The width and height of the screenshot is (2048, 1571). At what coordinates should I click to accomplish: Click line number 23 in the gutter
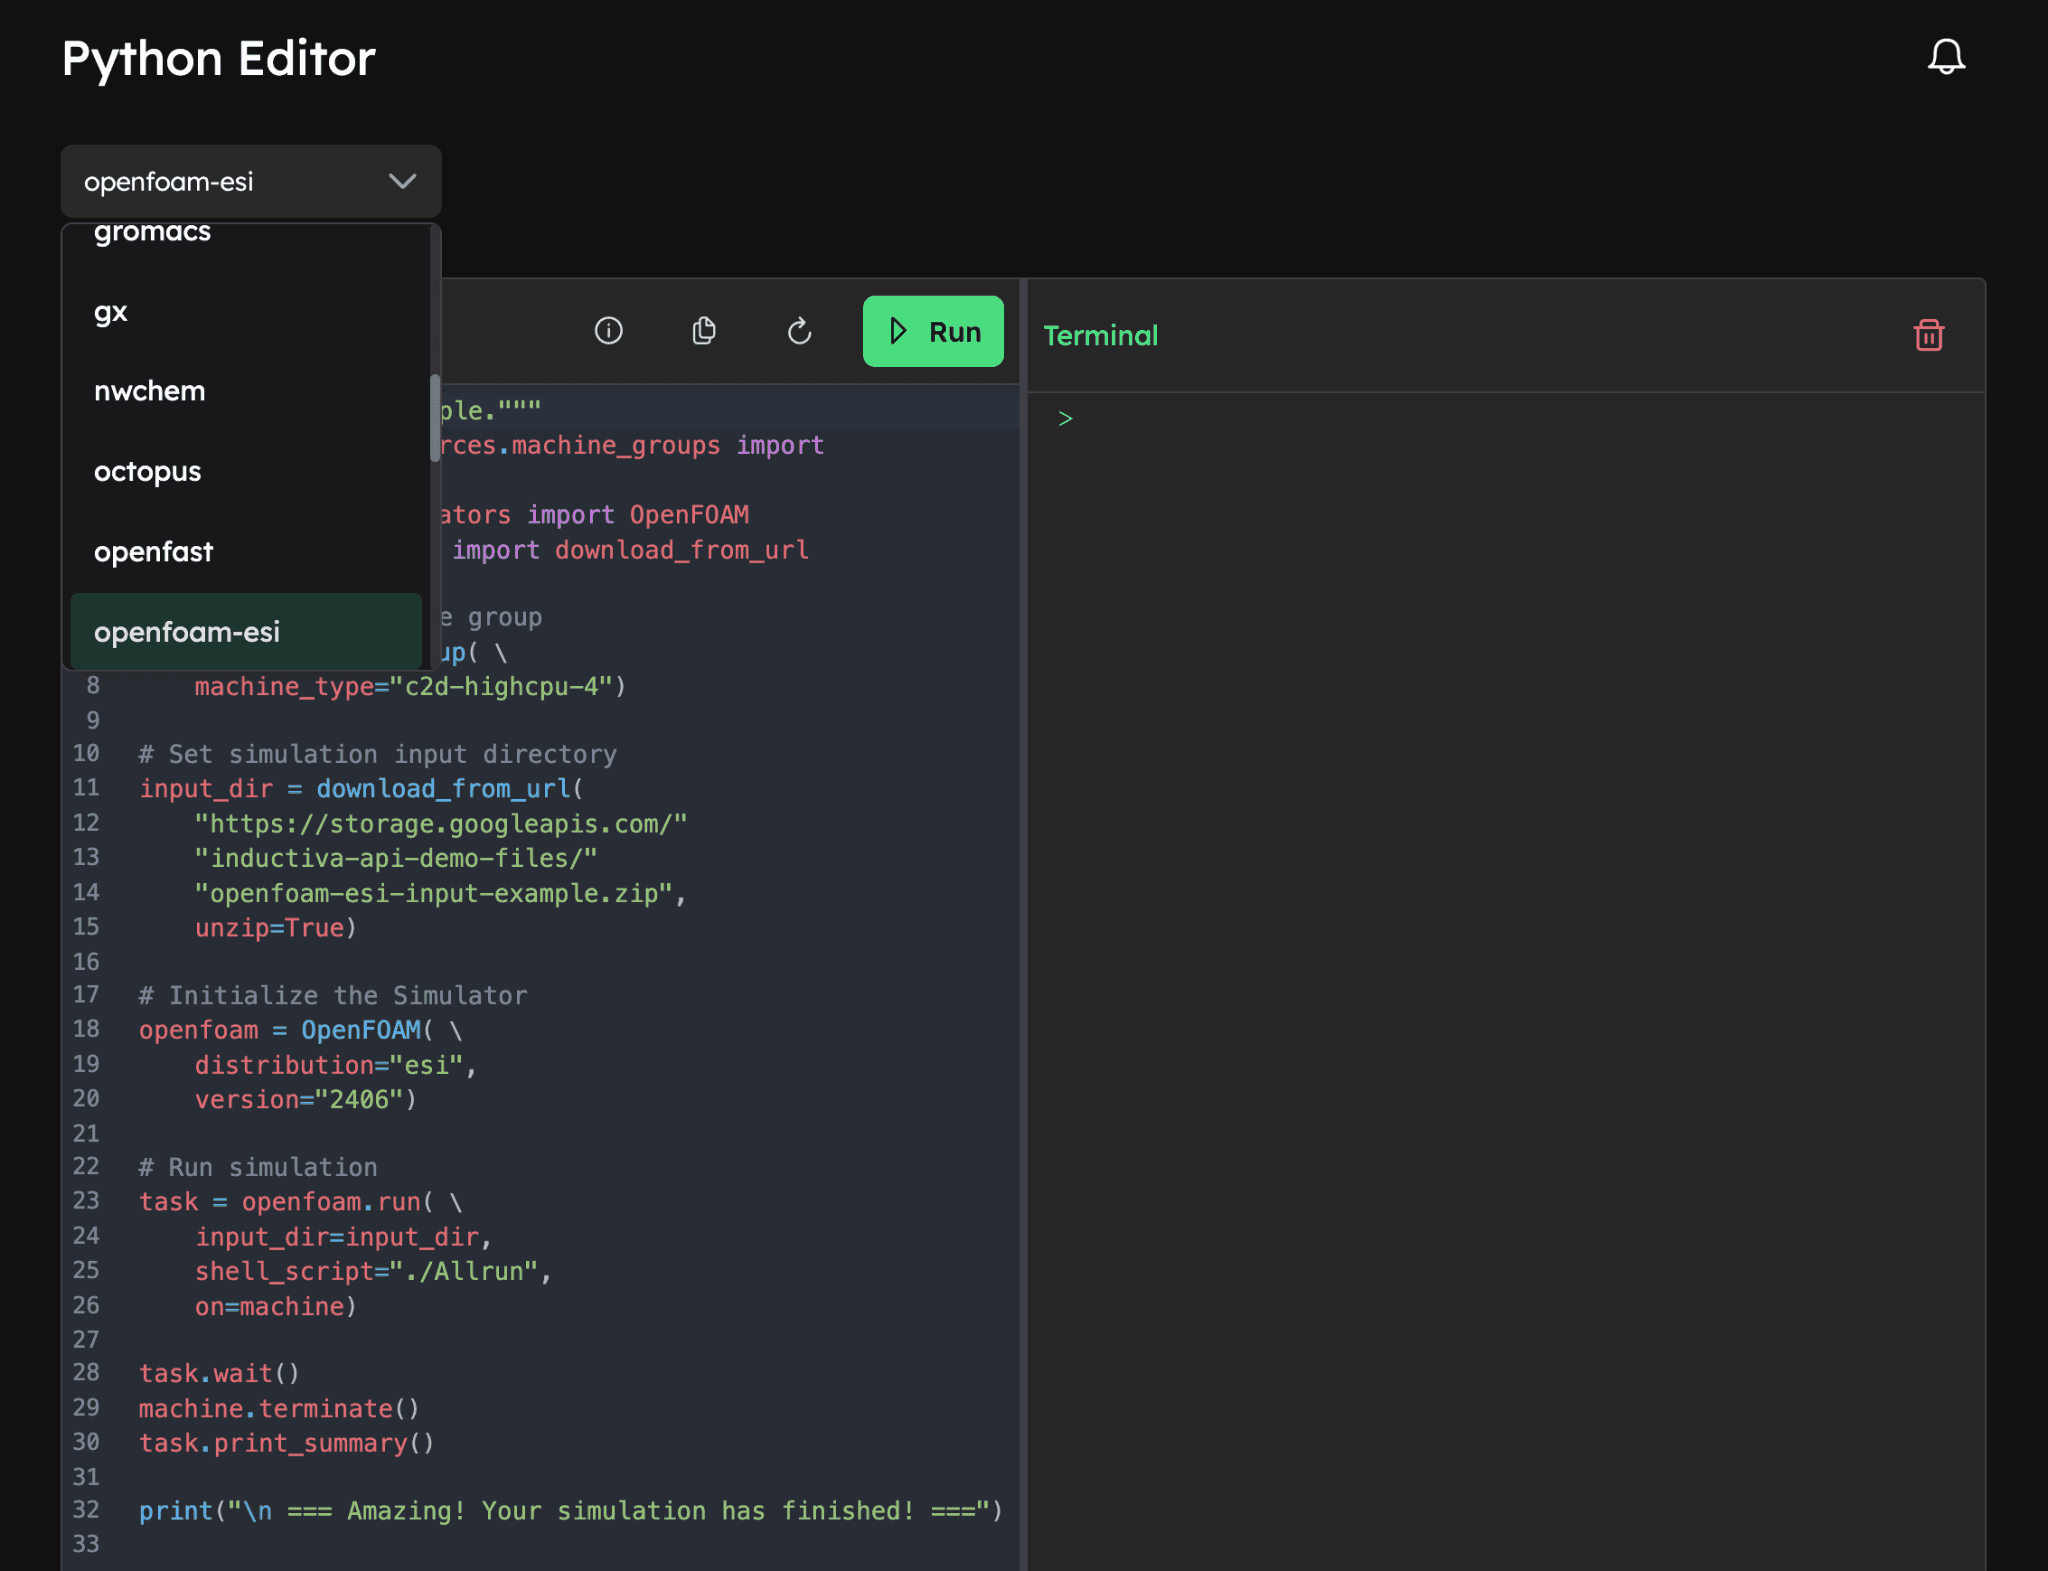[x=86, y=1201]
